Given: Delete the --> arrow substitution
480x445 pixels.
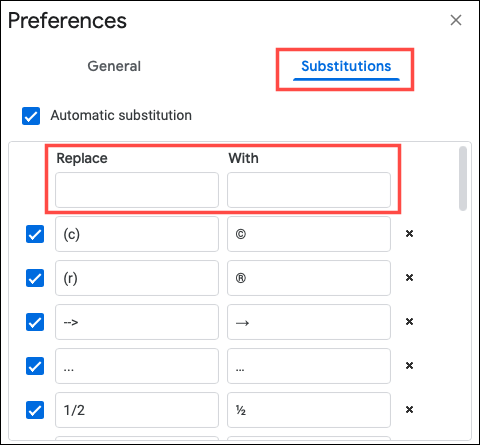Looking at the screenshot, I should tap(409, 322).
